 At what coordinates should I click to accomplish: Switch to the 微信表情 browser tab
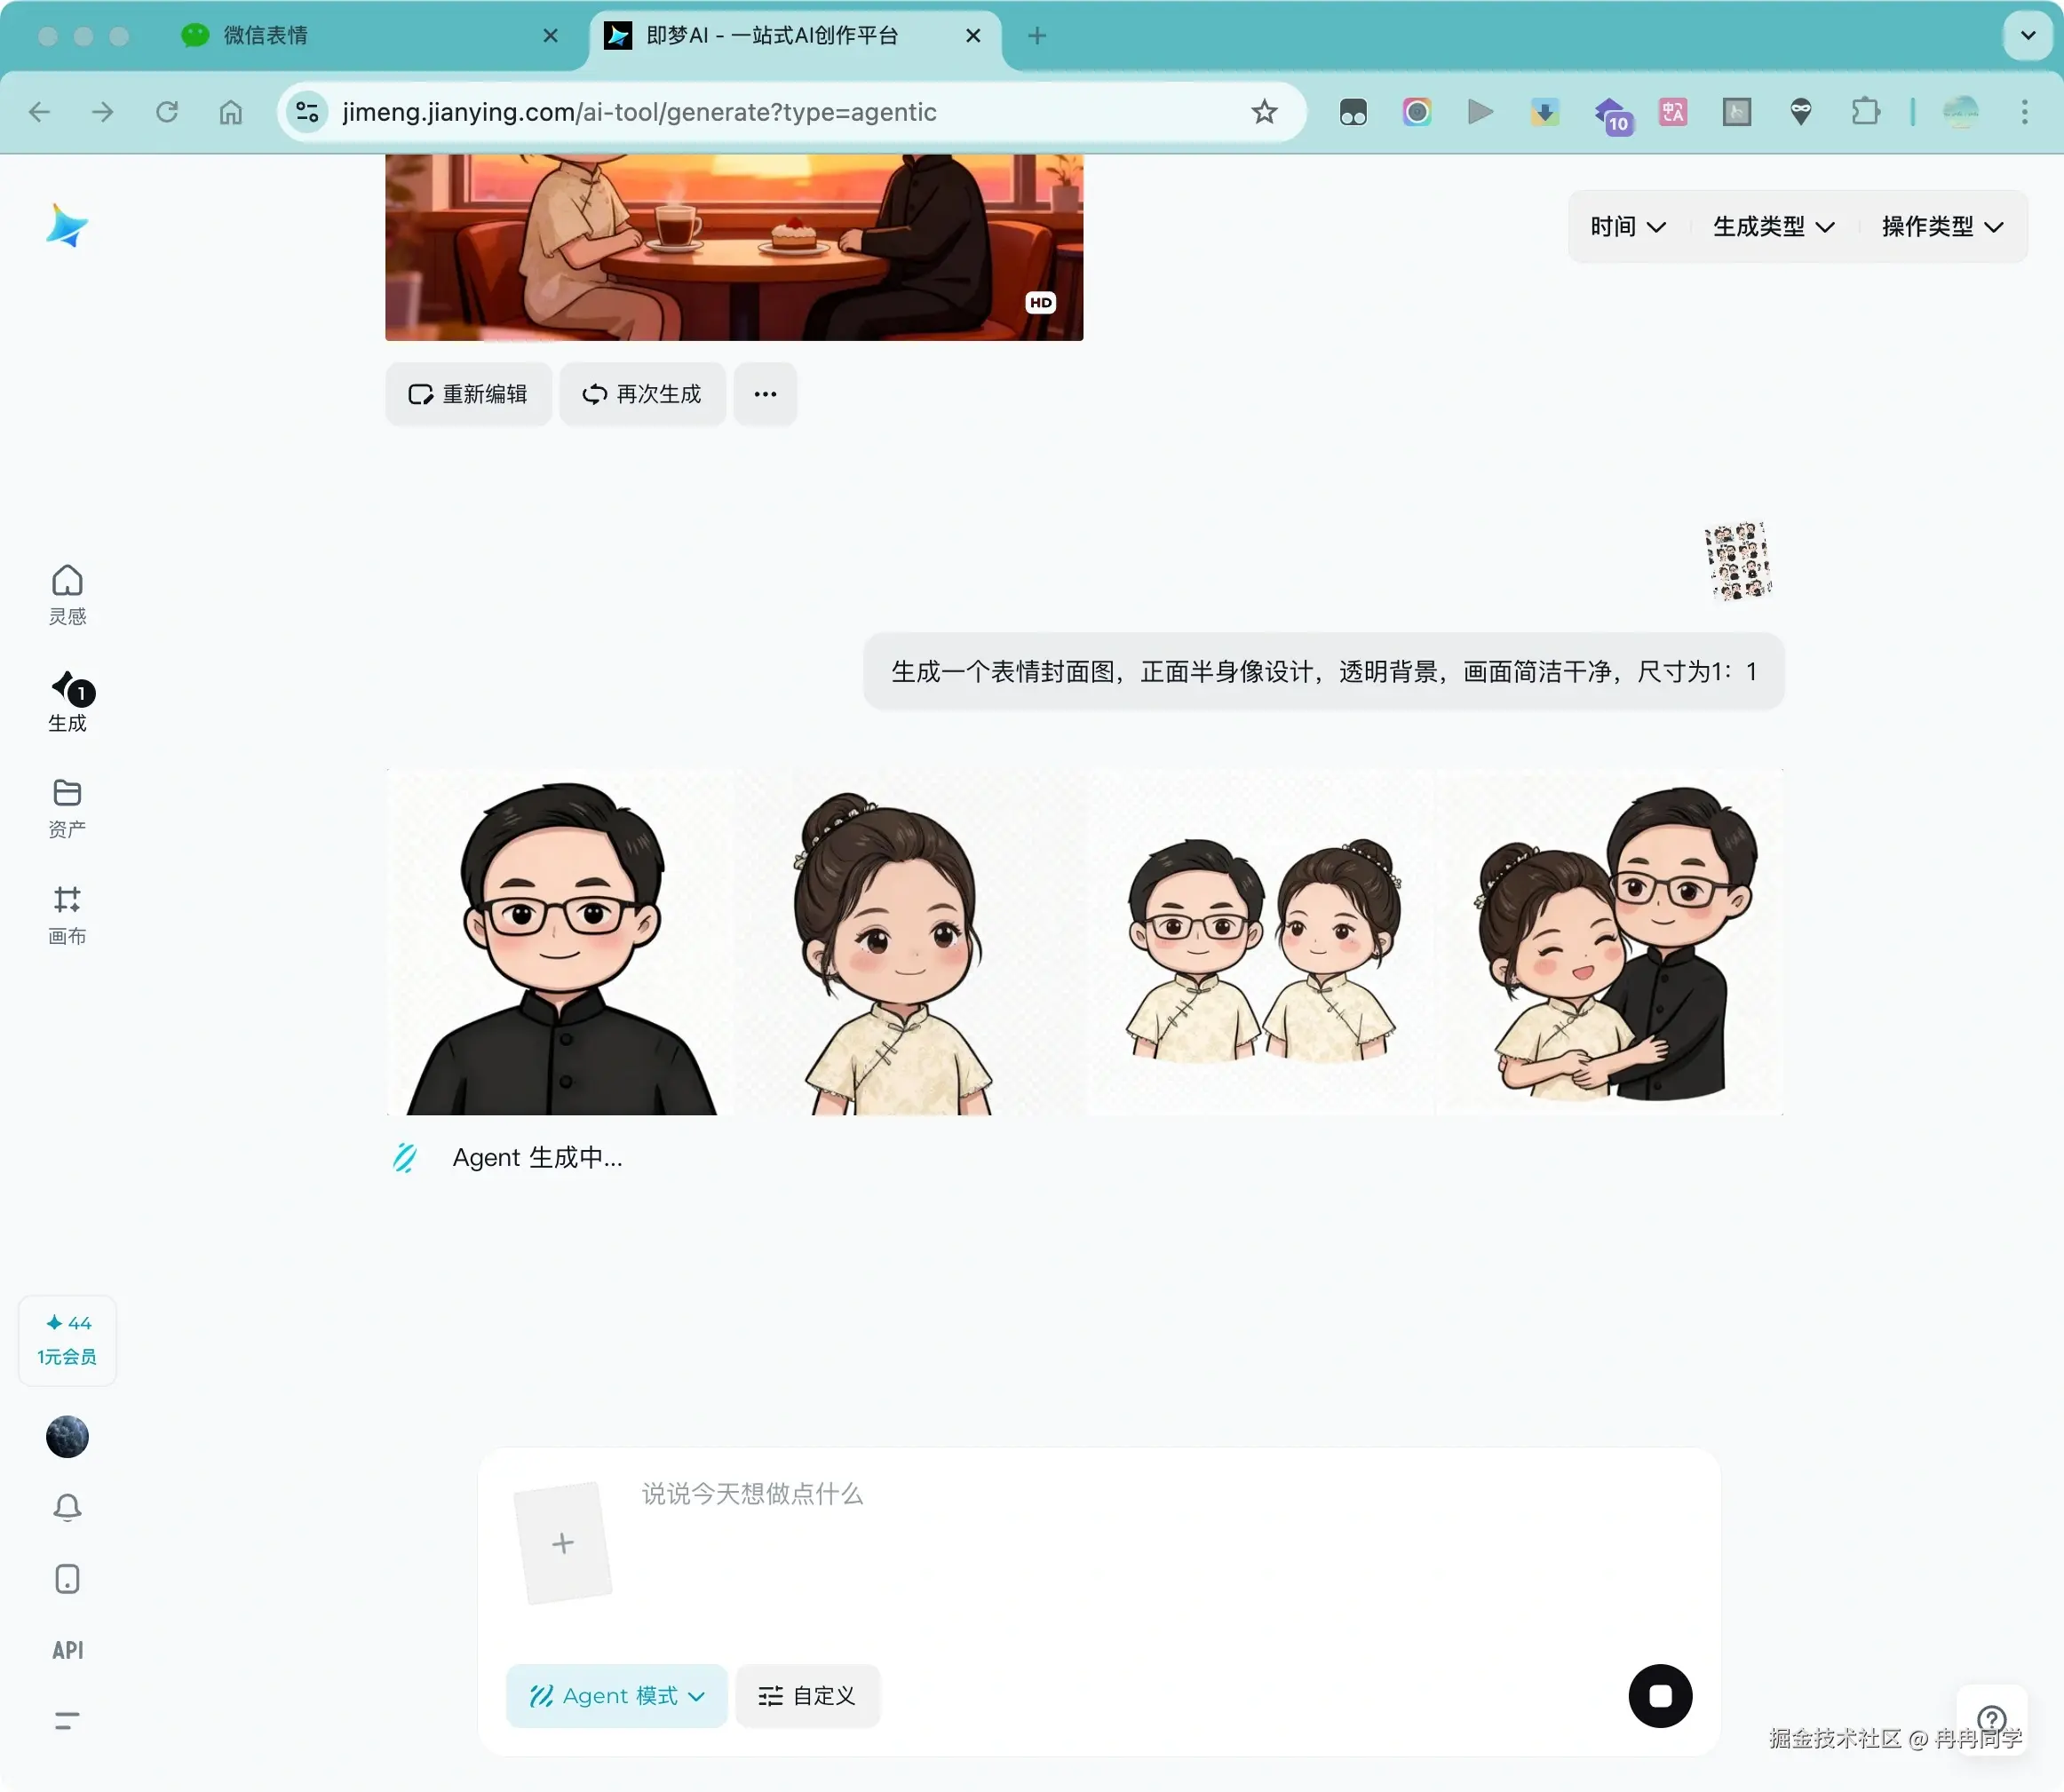coord(265,36)
